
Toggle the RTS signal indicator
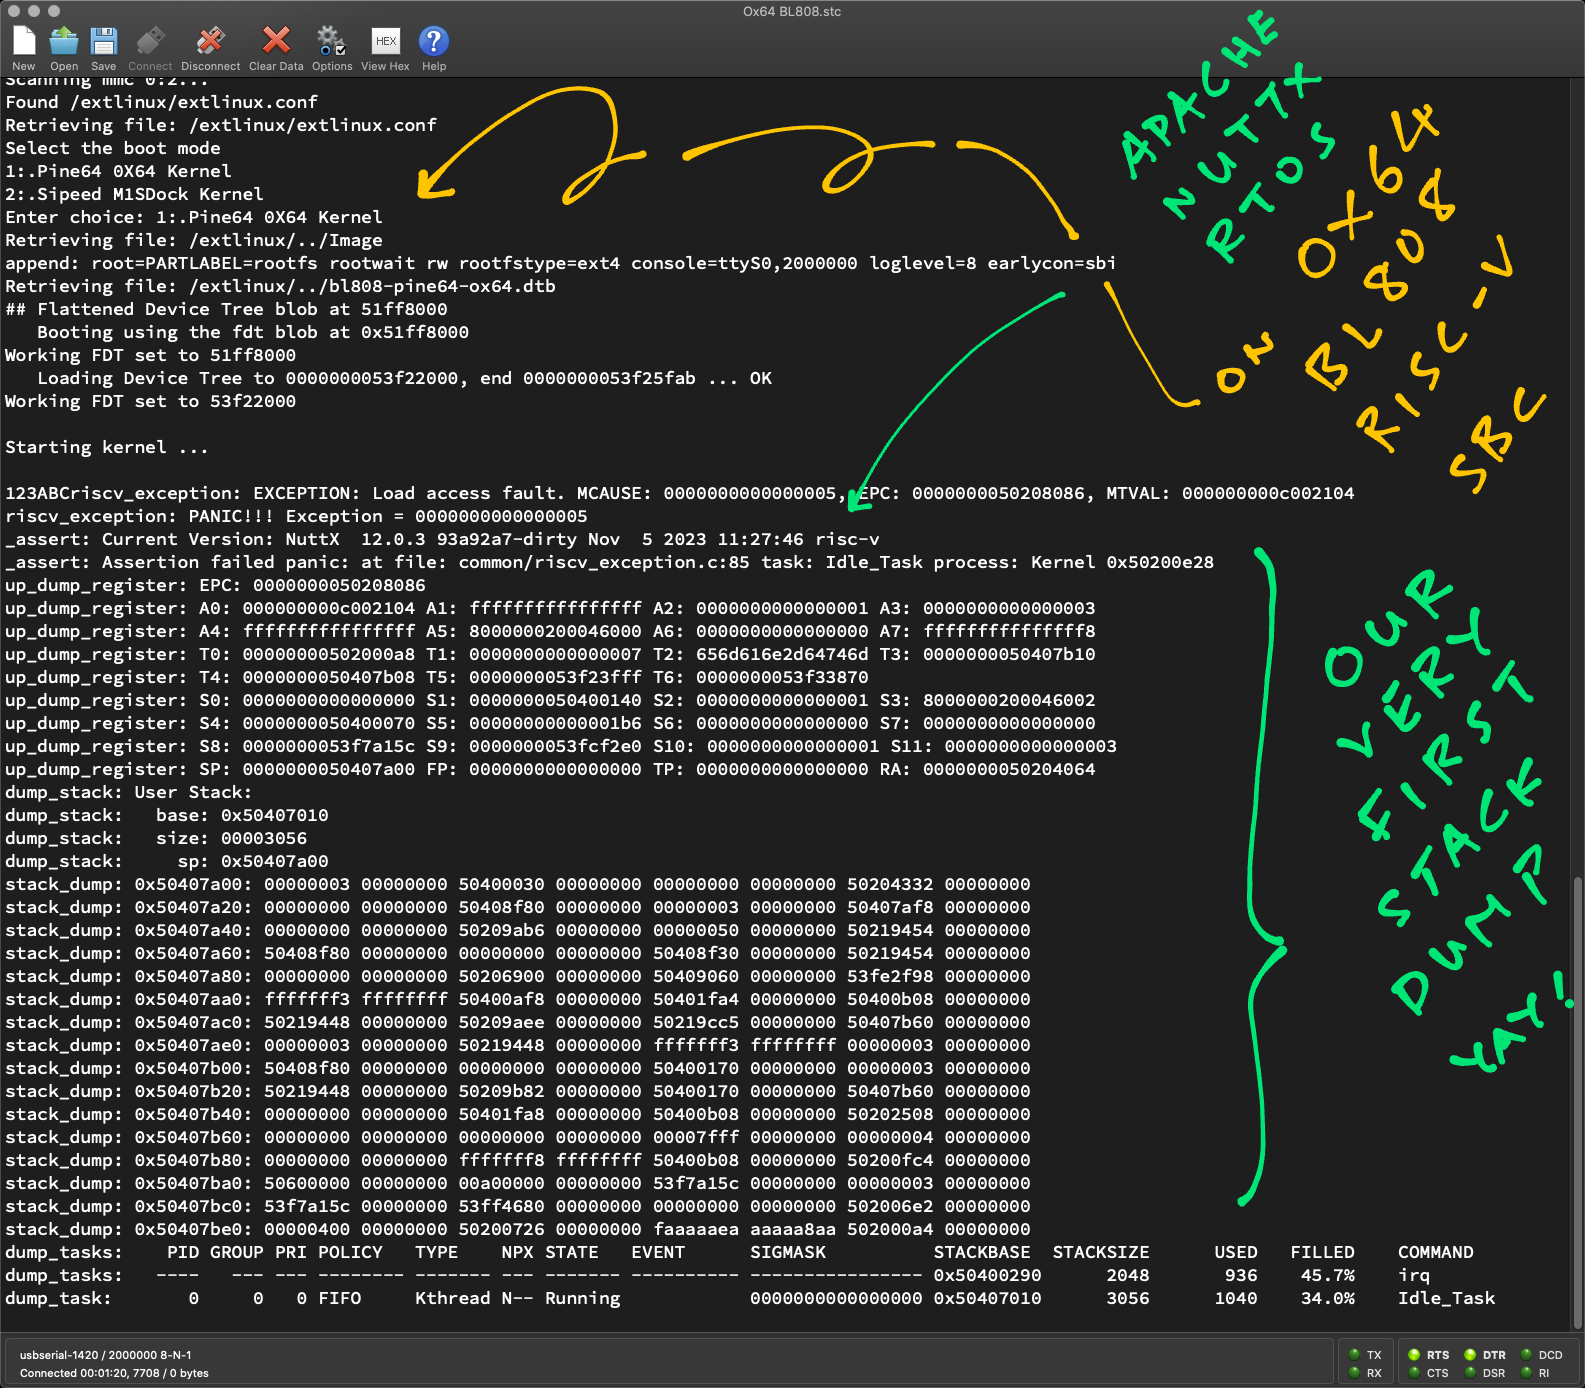[1414, 1355]
